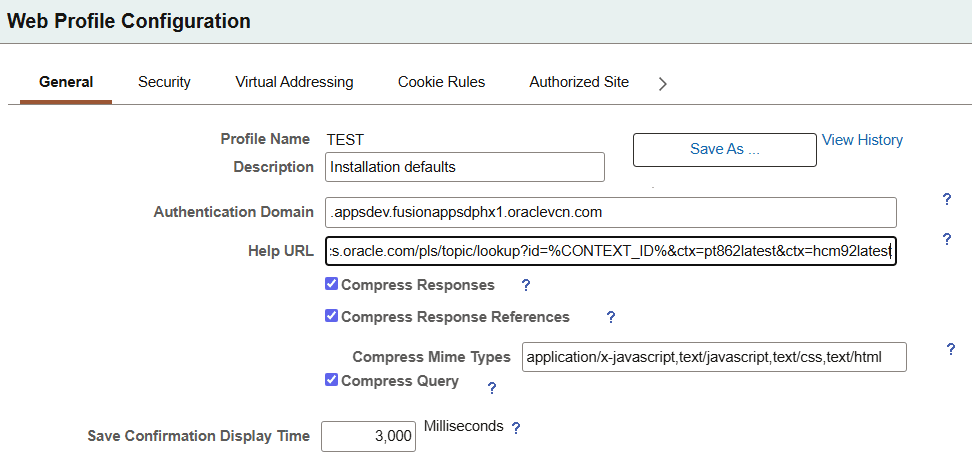Click into Authentication Domain field
This screenshot has height=456, width=972.
[x=611, y=213]
